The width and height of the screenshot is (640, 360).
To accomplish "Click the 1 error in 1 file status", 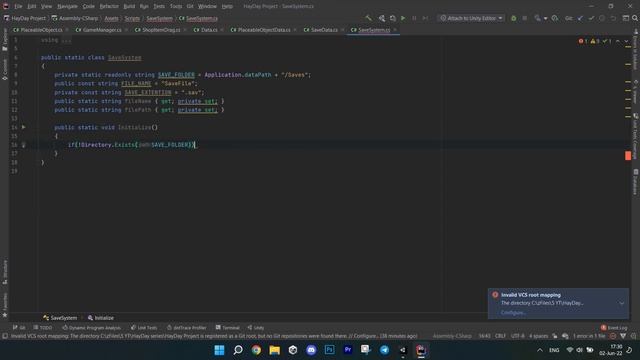I will point(589,336).
